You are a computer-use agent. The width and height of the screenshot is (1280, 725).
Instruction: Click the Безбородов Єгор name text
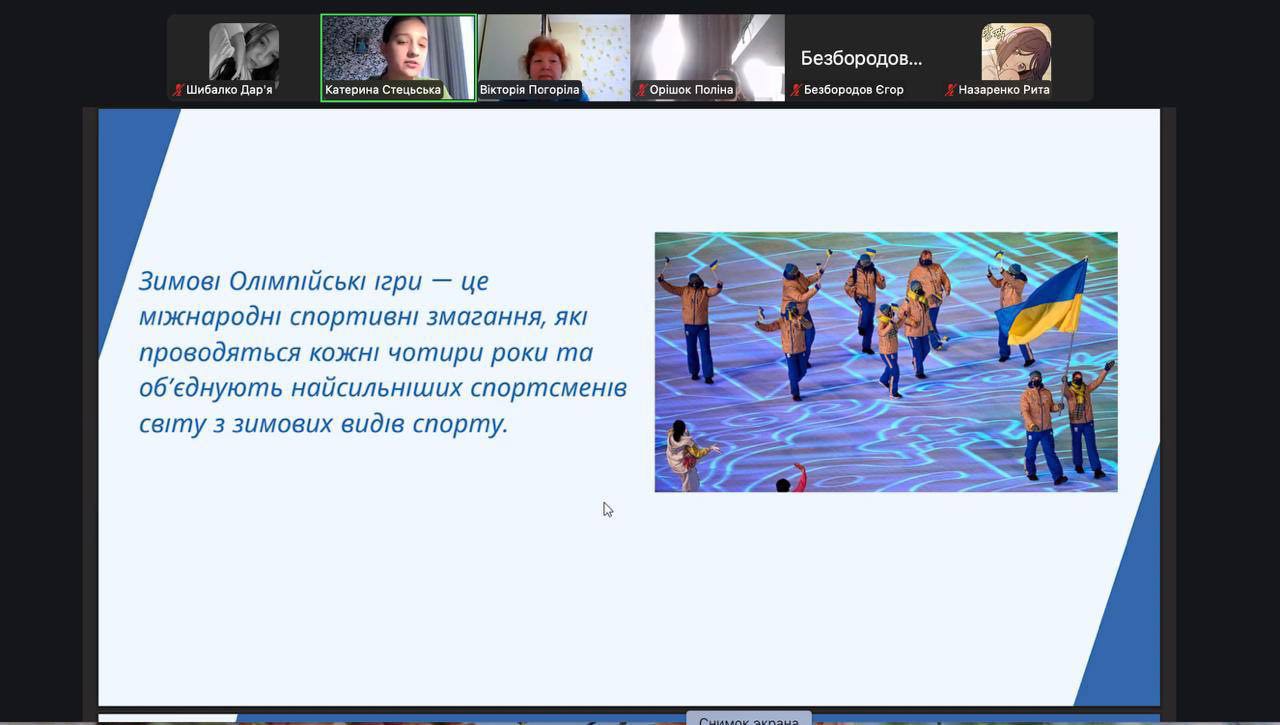tap(853, 90)
